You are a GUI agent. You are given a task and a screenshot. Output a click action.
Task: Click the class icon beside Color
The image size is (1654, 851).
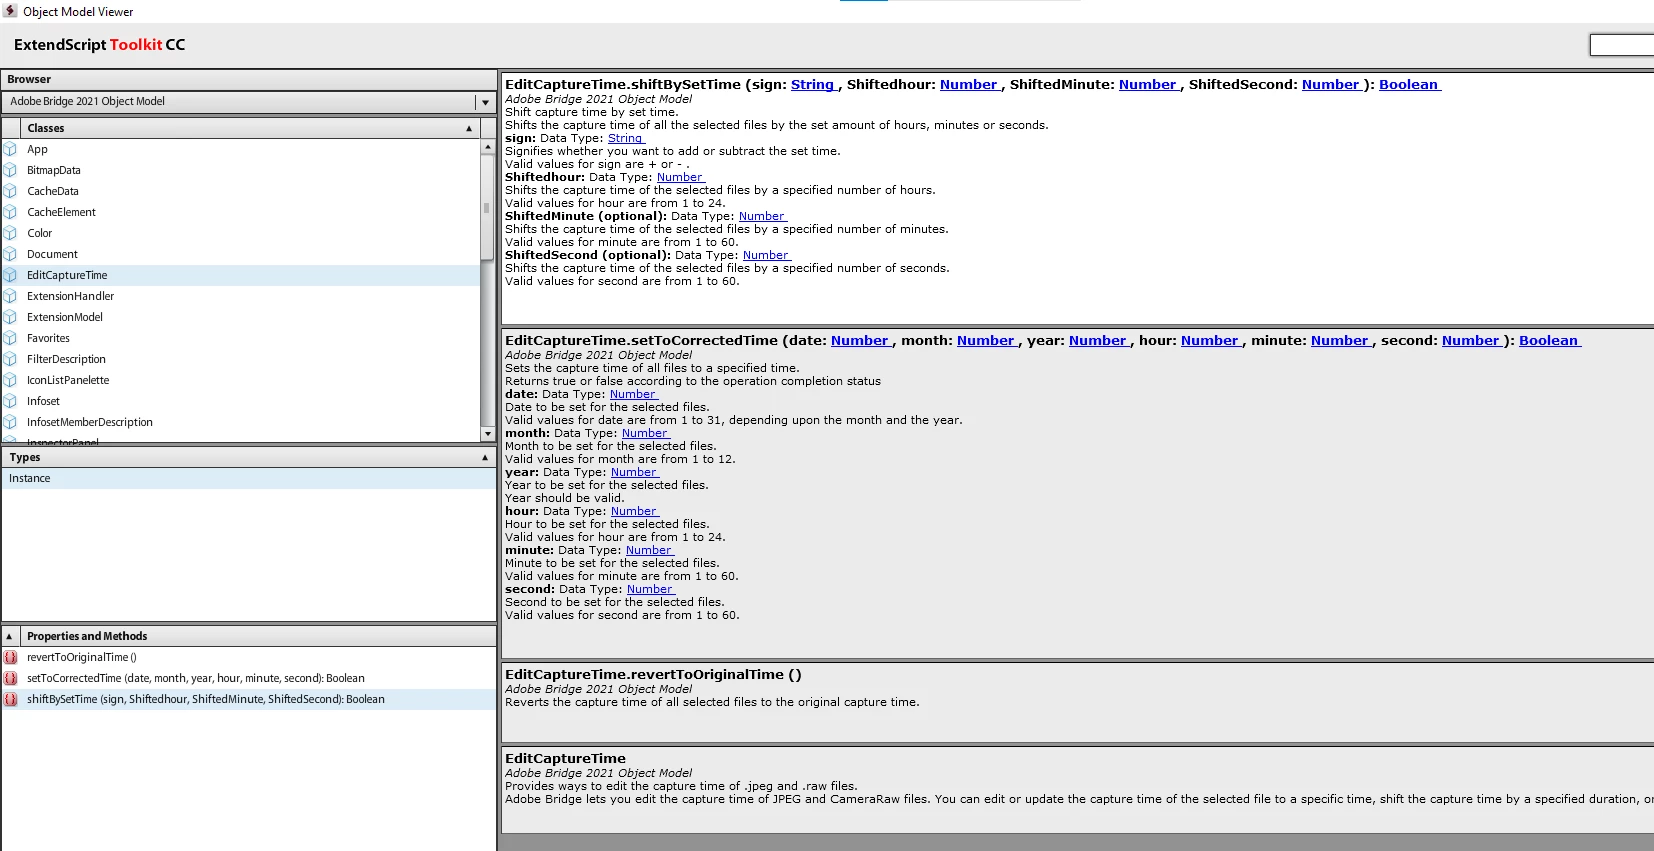[10, 233]
